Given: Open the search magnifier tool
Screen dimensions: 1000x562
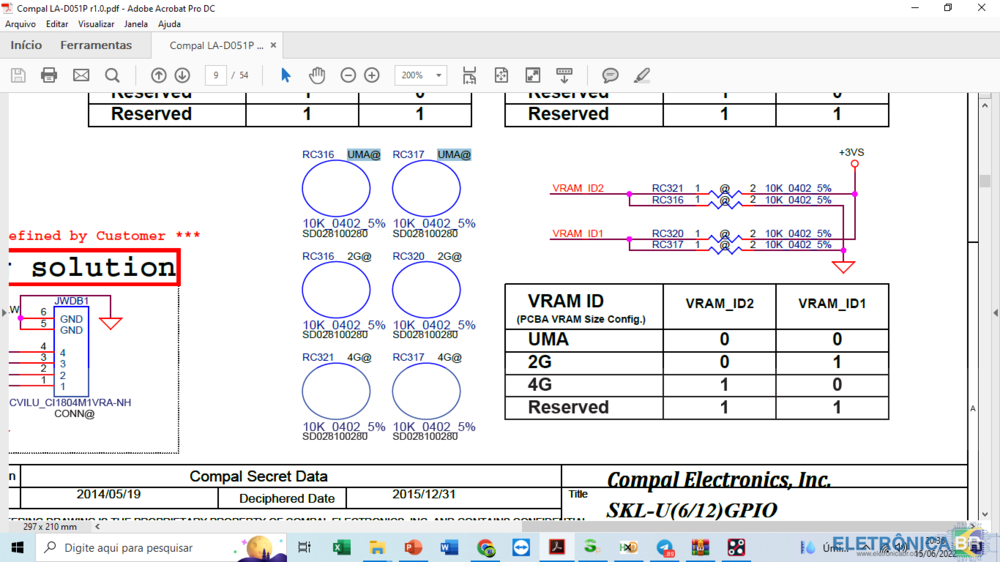Looking at the screenshot, I should coord(112,75).
